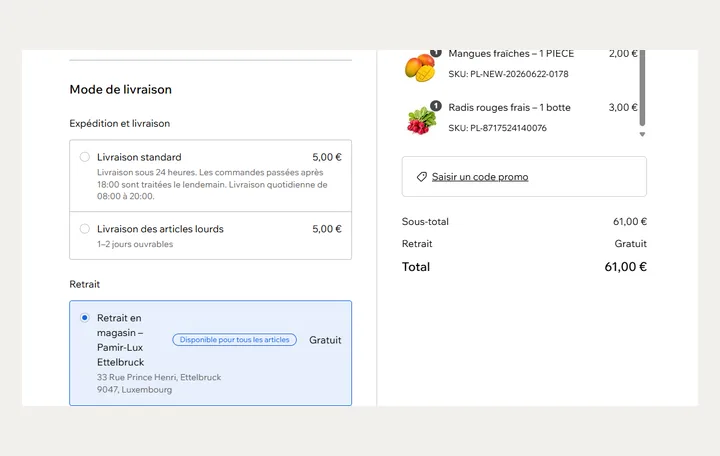Click the 33 Rue Prince Henri, Ettelbruck address

159,377
